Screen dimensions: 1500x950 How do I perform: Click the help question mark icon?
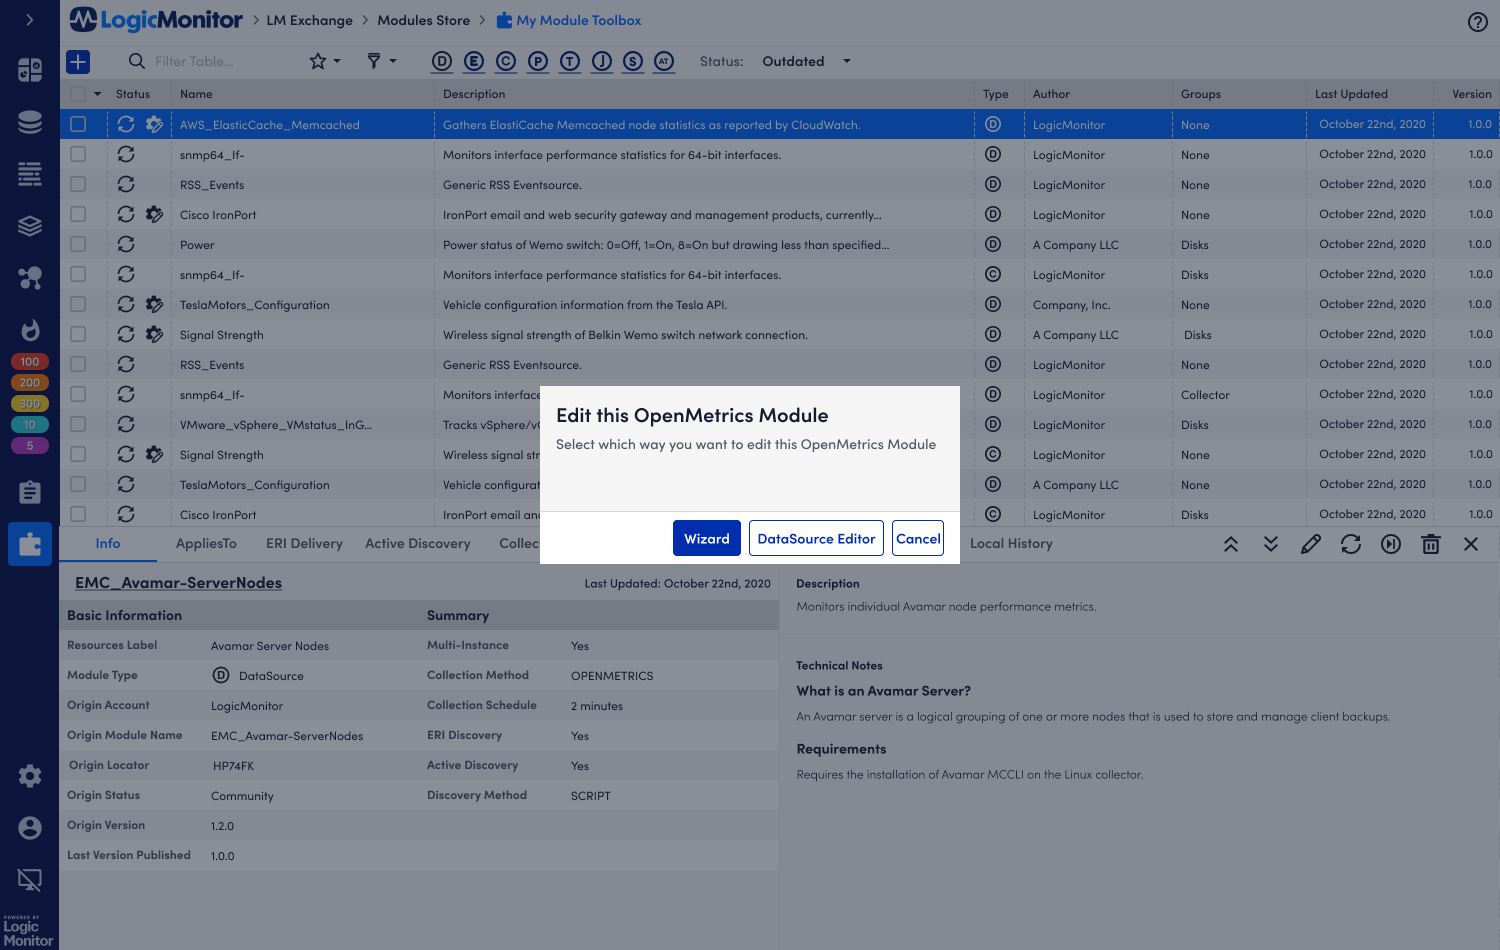[1477, 22]
